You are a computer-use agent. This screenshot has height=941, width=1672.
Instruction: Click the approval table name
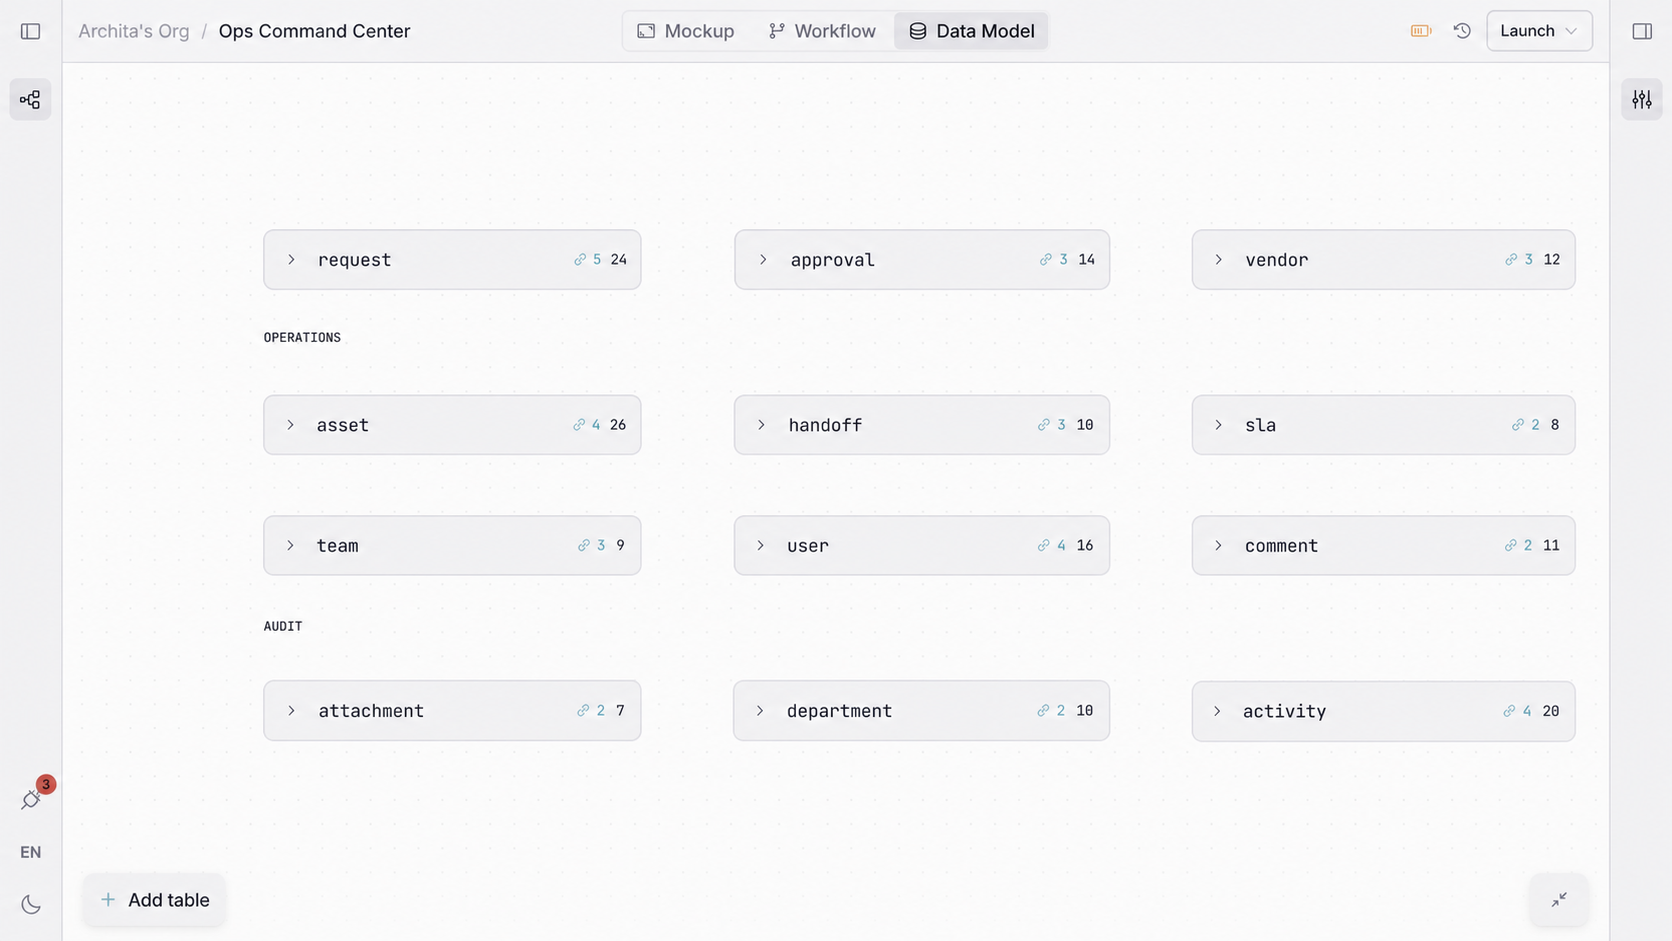click(832, 260)
